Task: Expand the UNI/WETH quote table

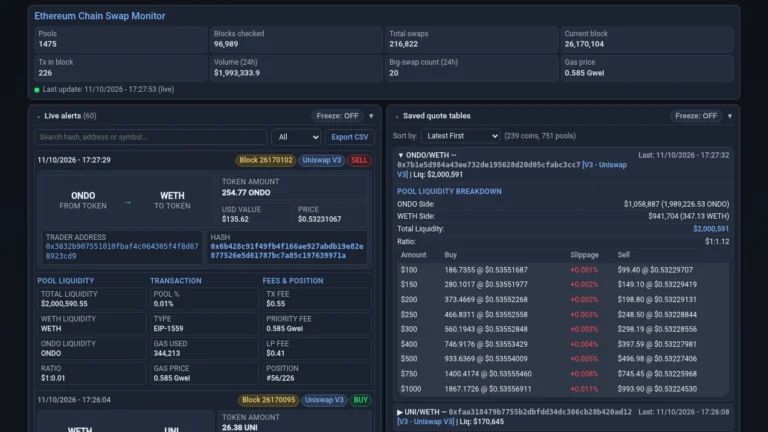Action: pyautogui.click(x=400, y=412)
